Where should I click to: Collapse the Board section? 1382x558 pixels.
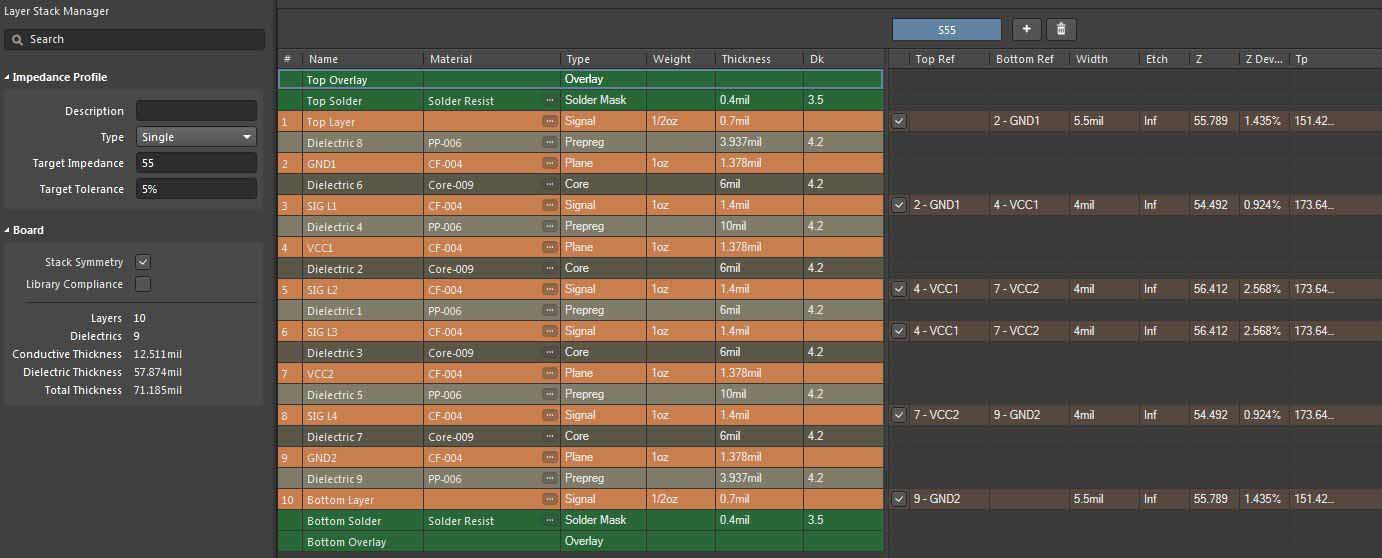(x=8, y=230)
